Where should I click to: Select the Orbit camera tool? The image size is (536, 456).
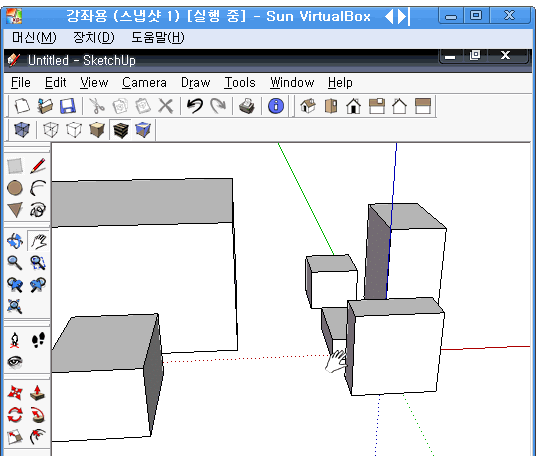15,241
